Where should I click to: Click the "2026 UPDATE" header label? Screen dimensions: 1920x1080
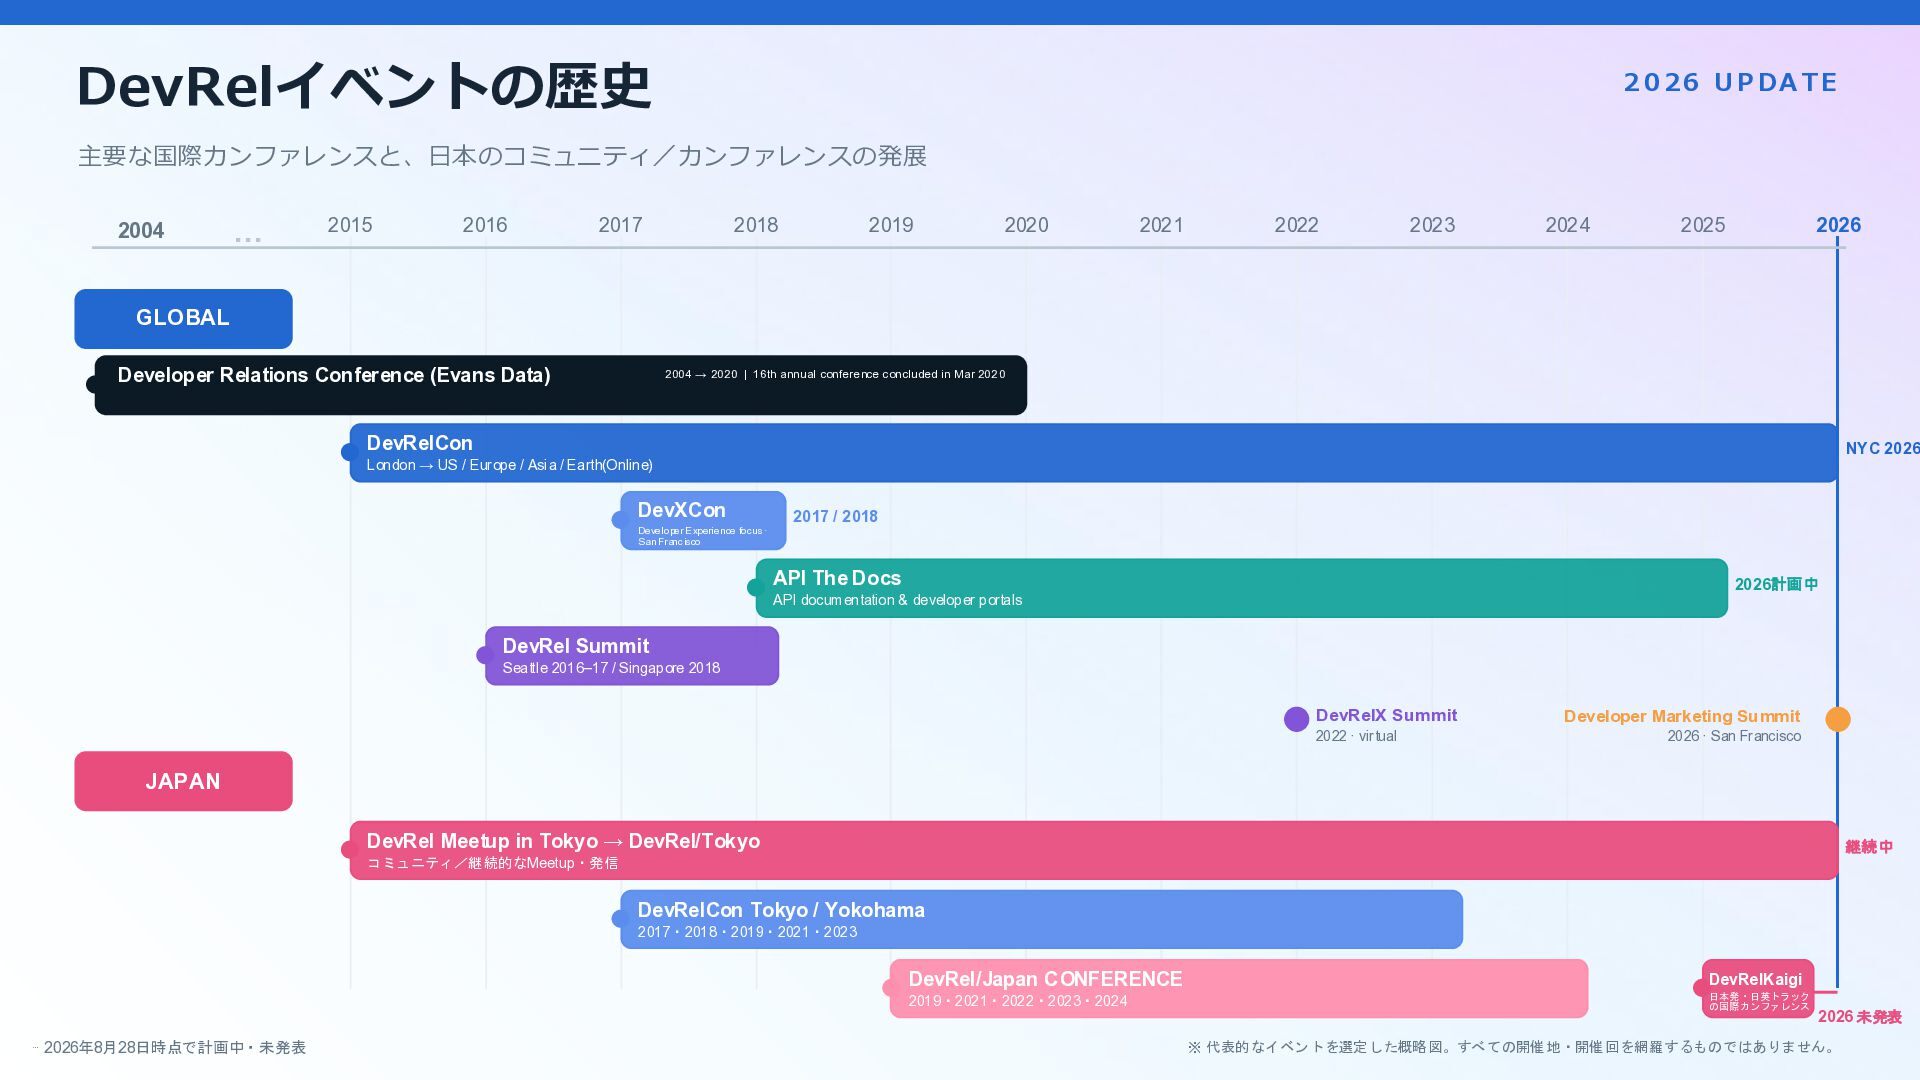[1731, 82]
